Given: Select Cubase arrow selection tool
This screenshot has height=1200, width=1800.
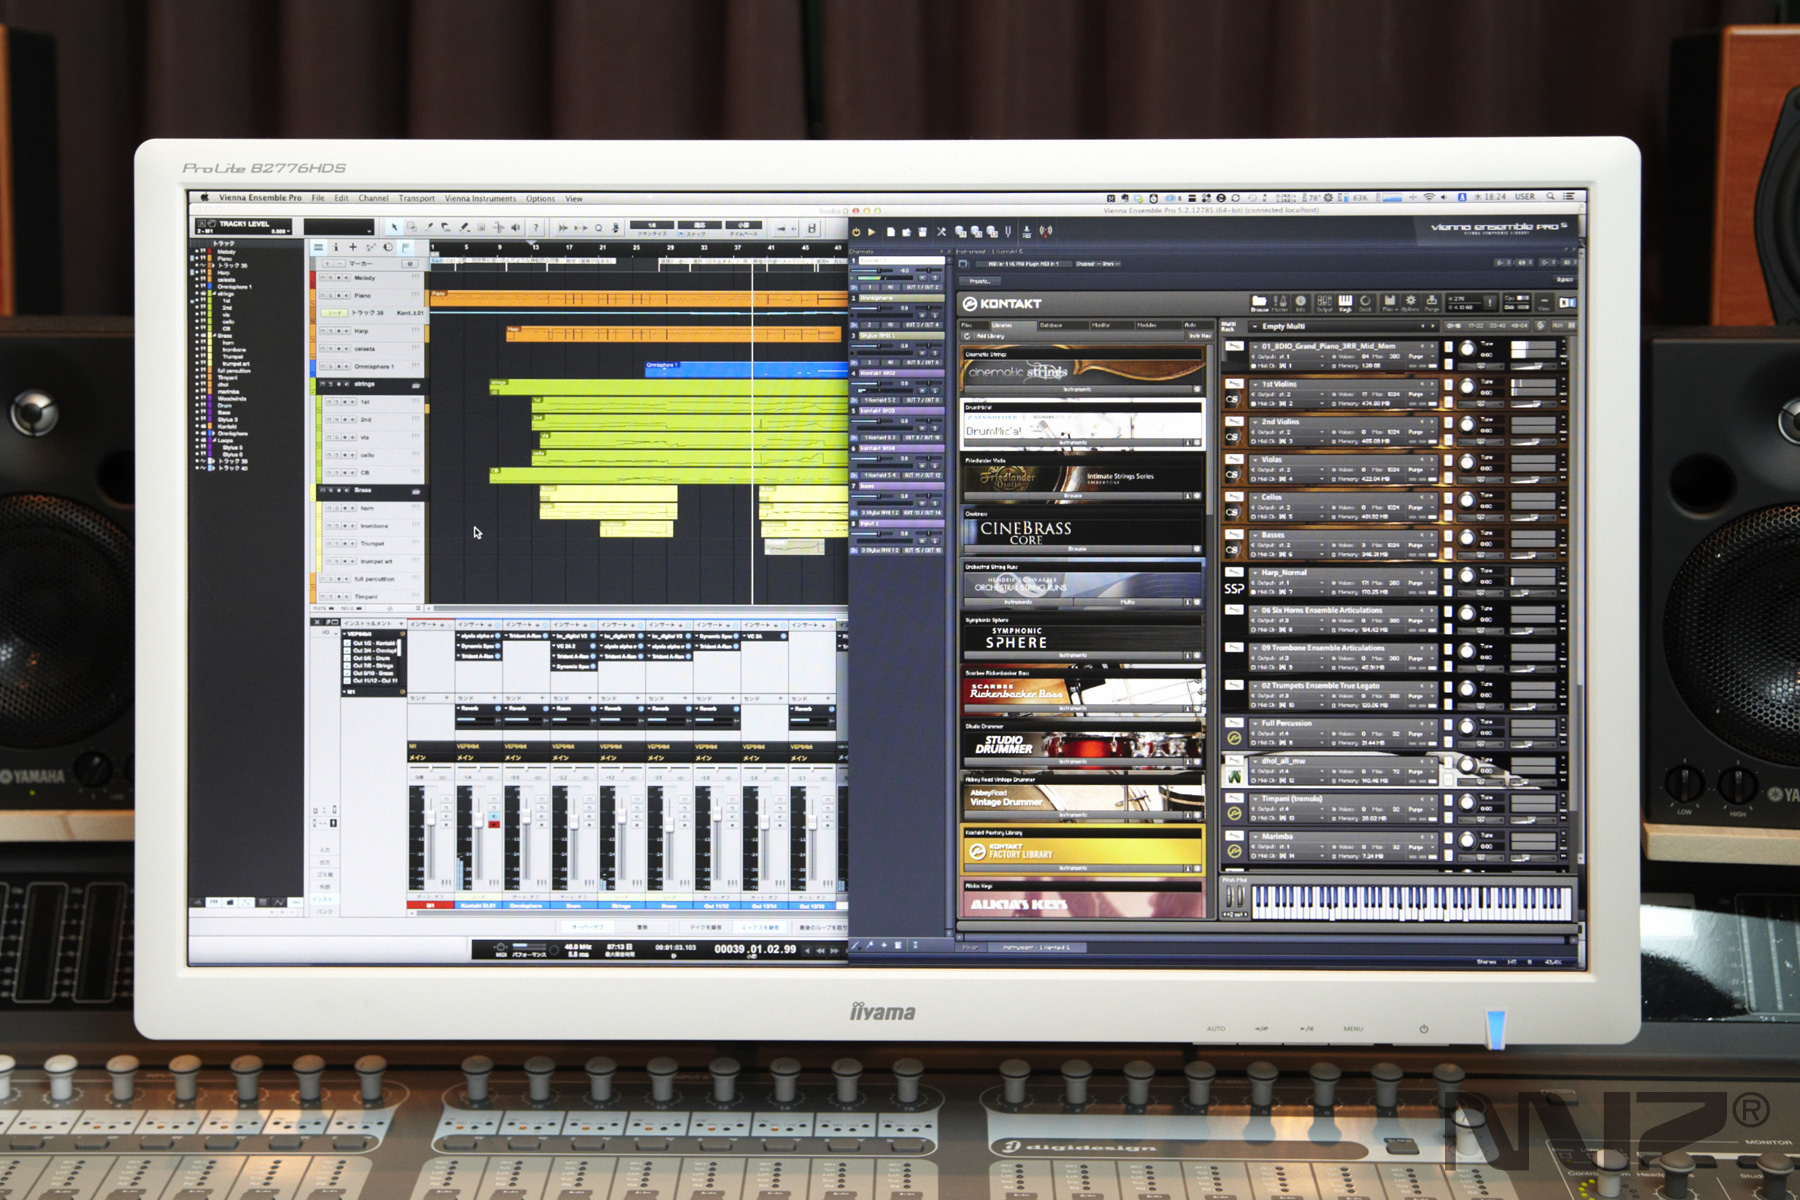Looking at the screenshot, I should (x=394, y=227).
